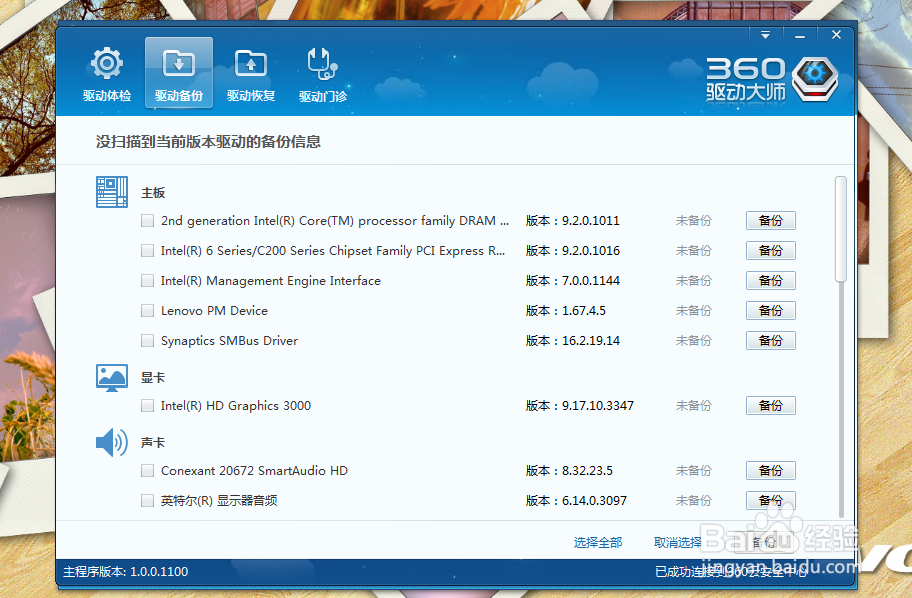Click the 选择全部 link
Image resolution: width=912 pixels, height=598 pixels.
coord(598,543)
